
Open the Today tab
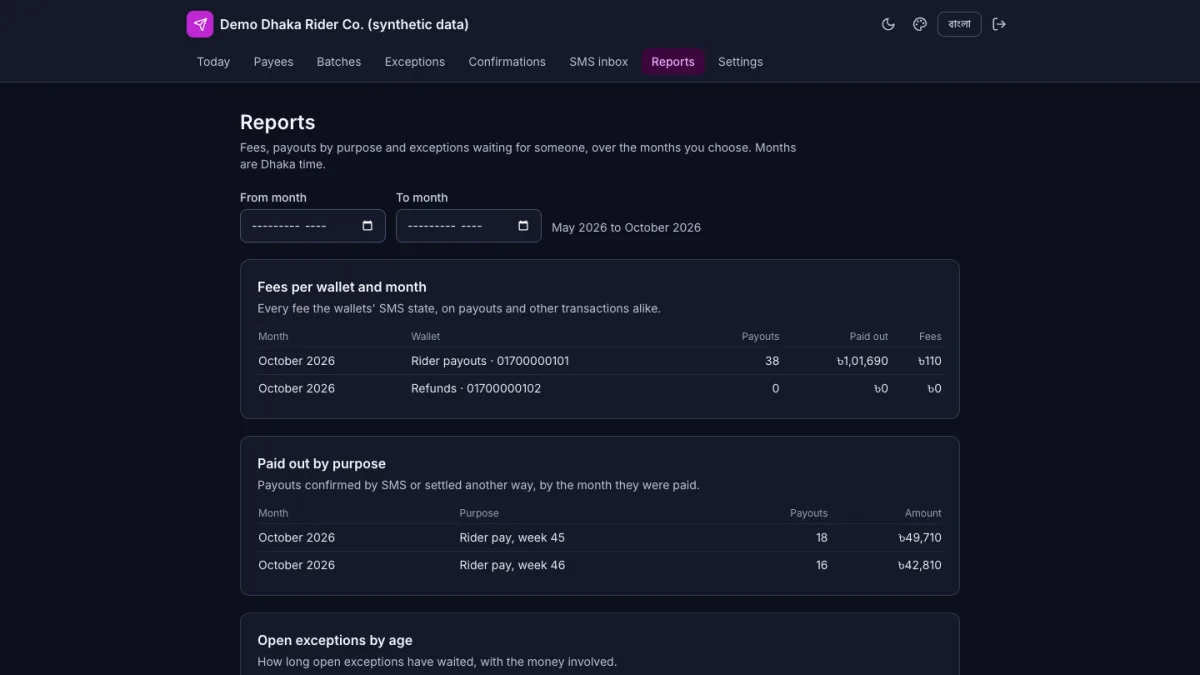click(213, 62)
